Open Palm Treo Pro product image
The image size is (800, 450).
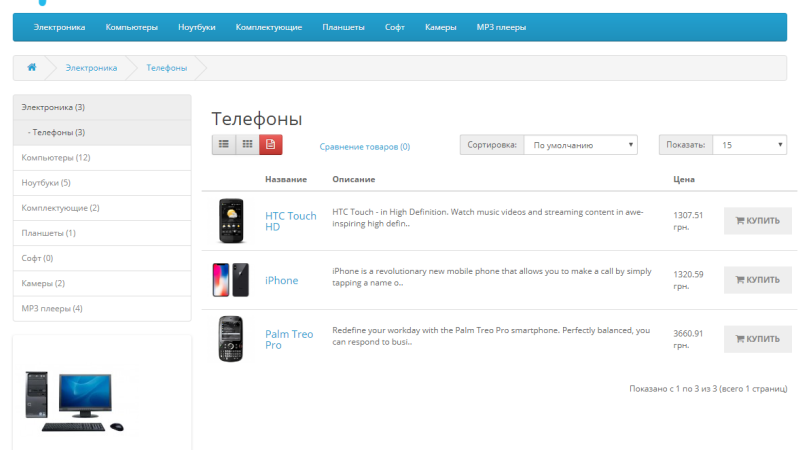coord(231,339)
